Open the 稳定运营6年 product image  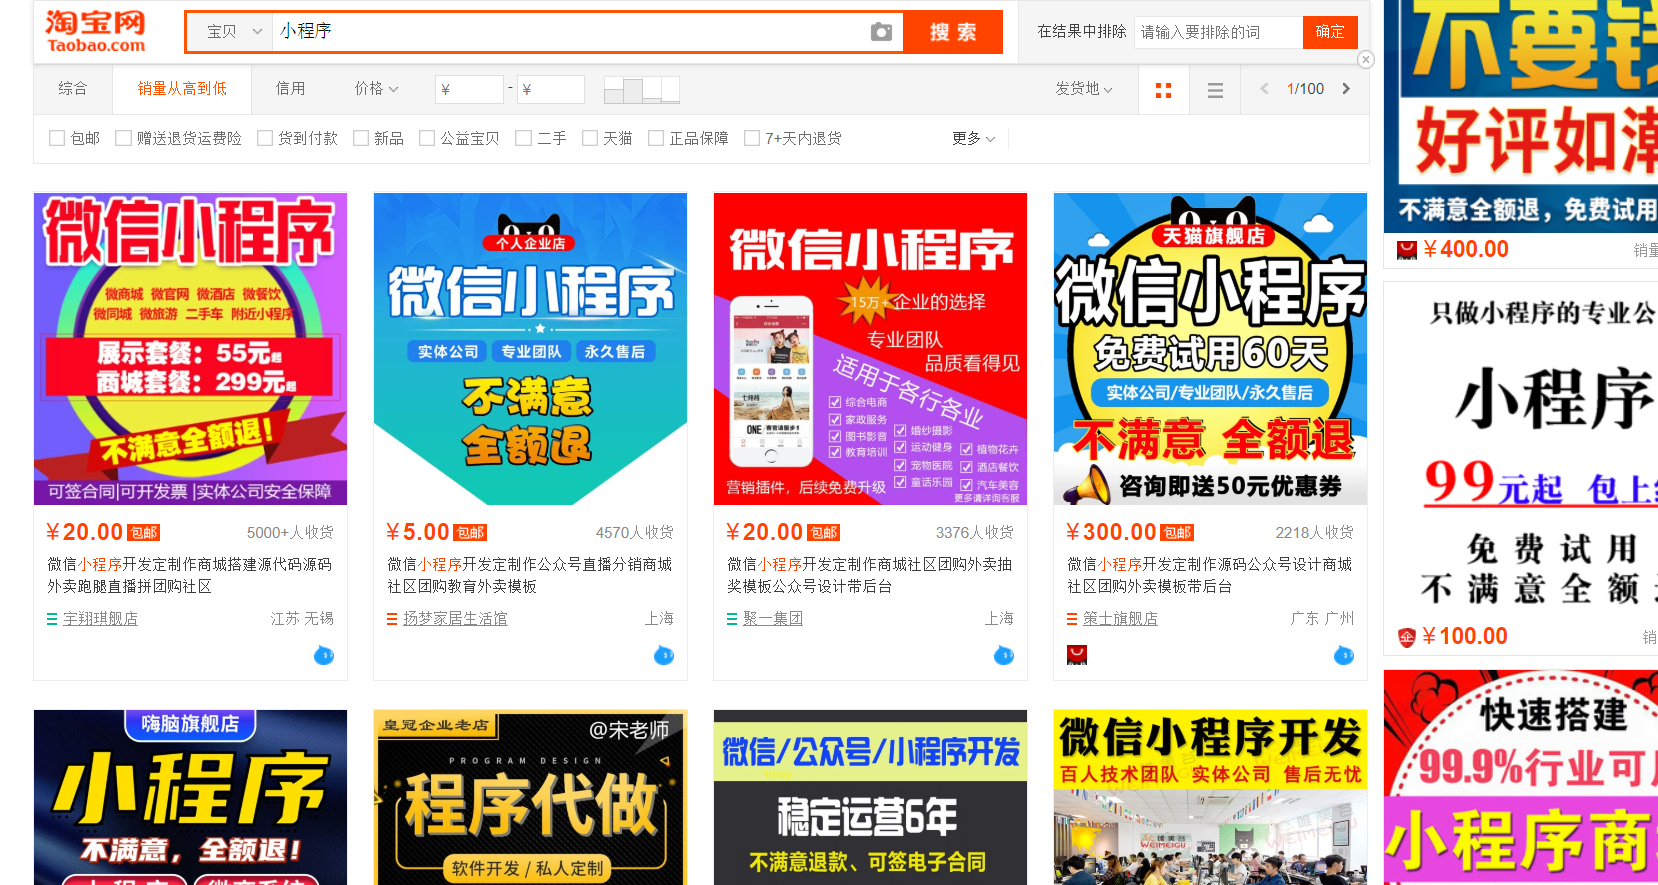click(x=870, y=797)
